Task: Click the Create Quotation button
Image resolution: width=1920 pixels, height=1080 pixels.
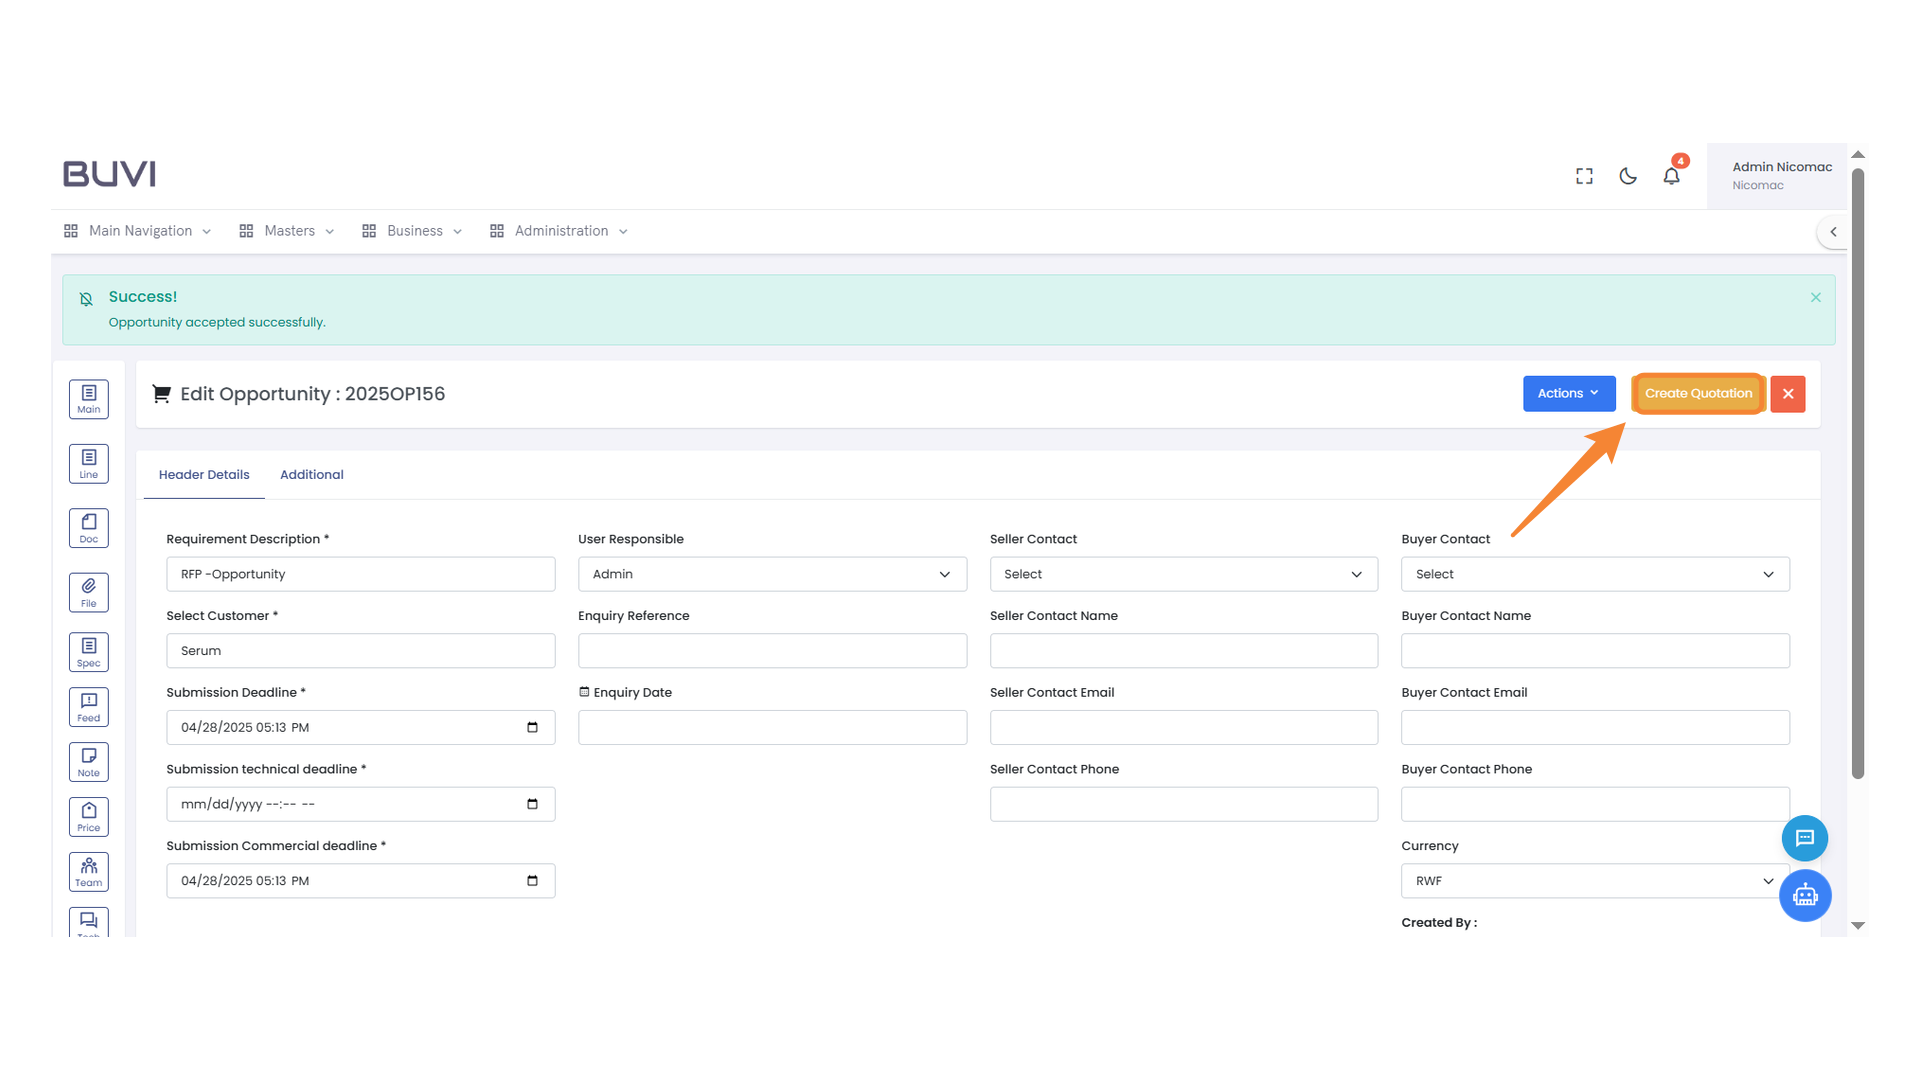Action: (1698, 393)
